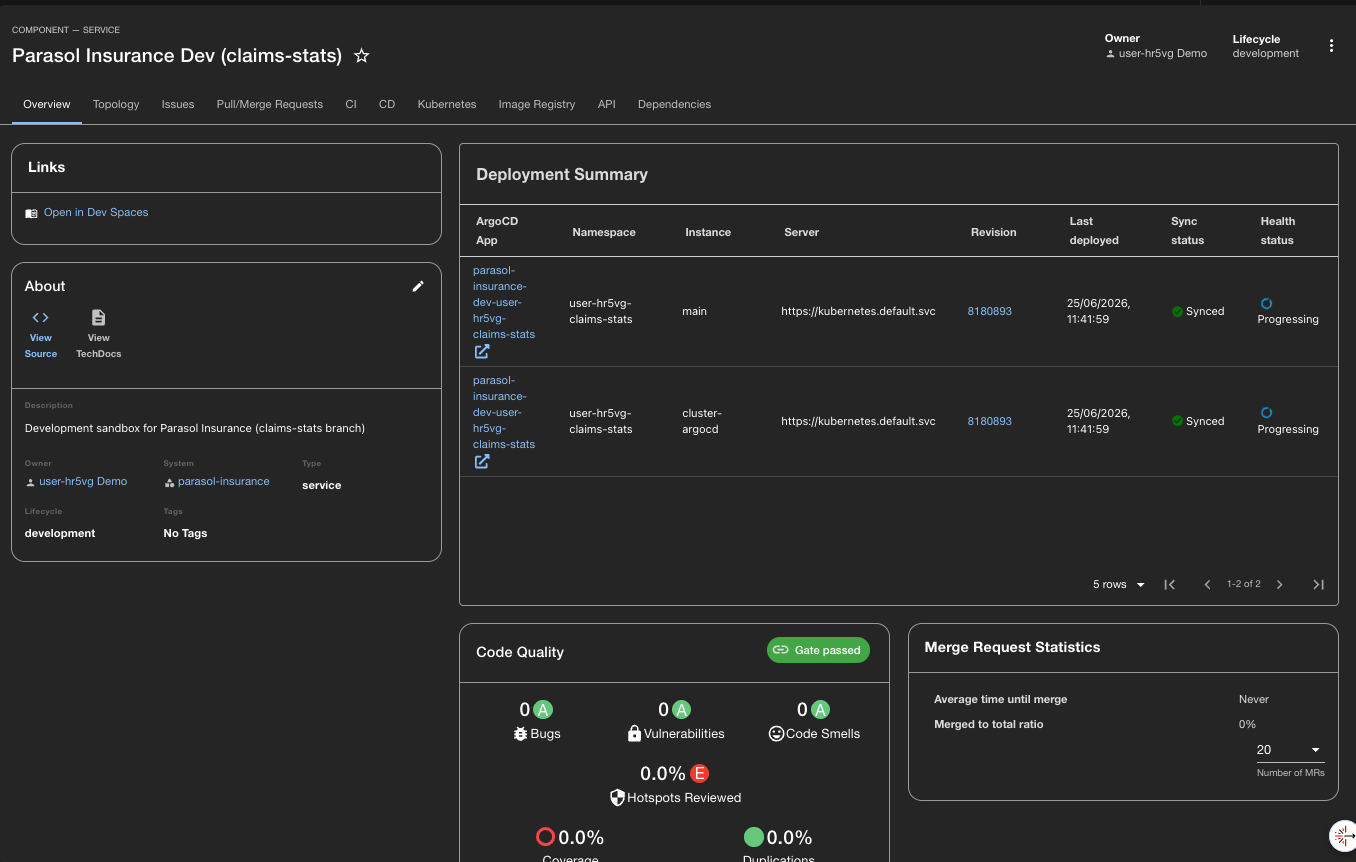
Task: Click the Dev Spaces link icon
Action: [x=31, y=213]
